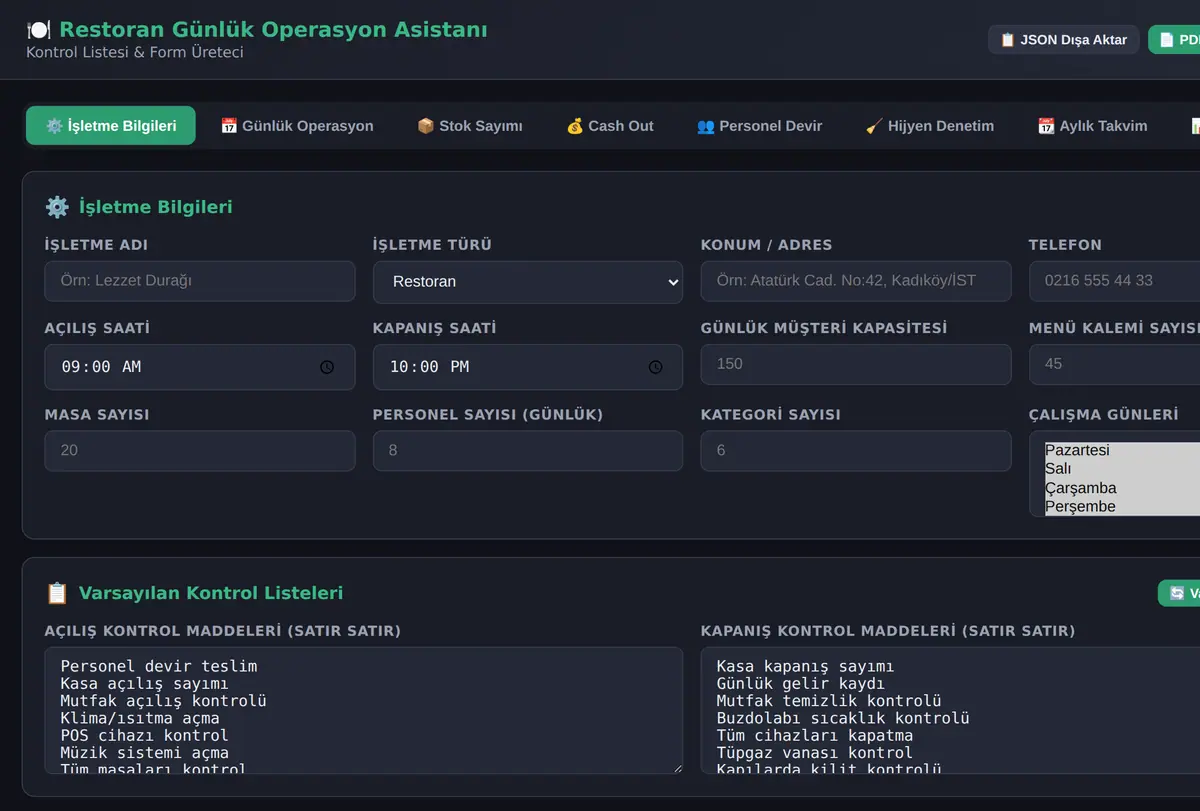Click the "Mutfak açılış kontrolü" line
1200x811 pixels.
(163, 701)
